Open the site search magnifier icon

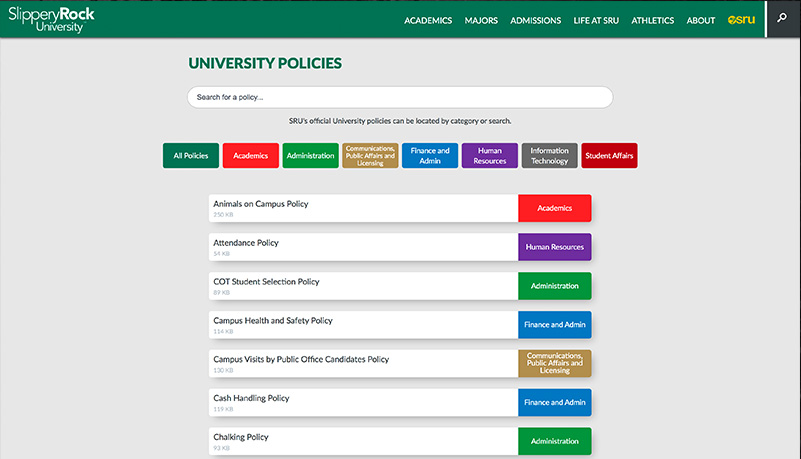[x=782, y=18]
